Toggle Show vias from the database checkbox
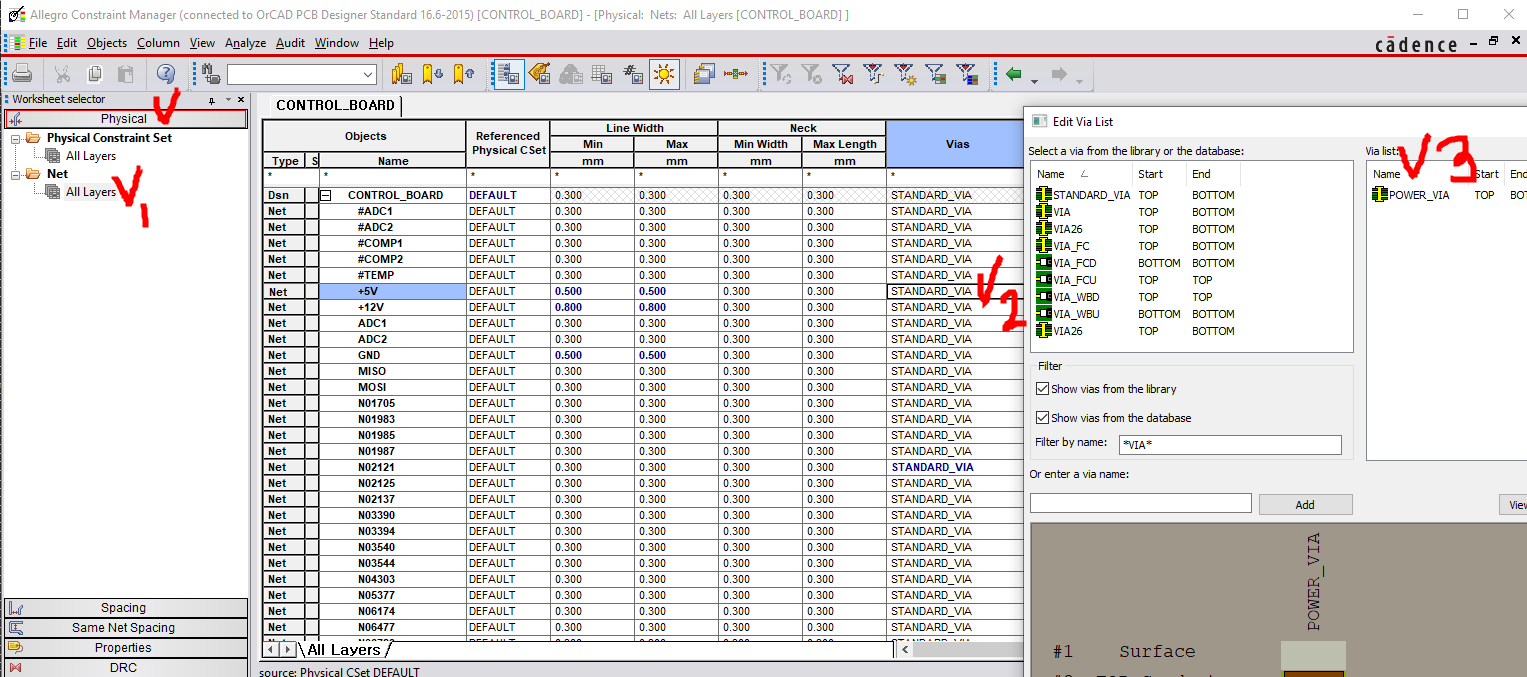Screen dimensions: 1527x677 [1043, 418]
